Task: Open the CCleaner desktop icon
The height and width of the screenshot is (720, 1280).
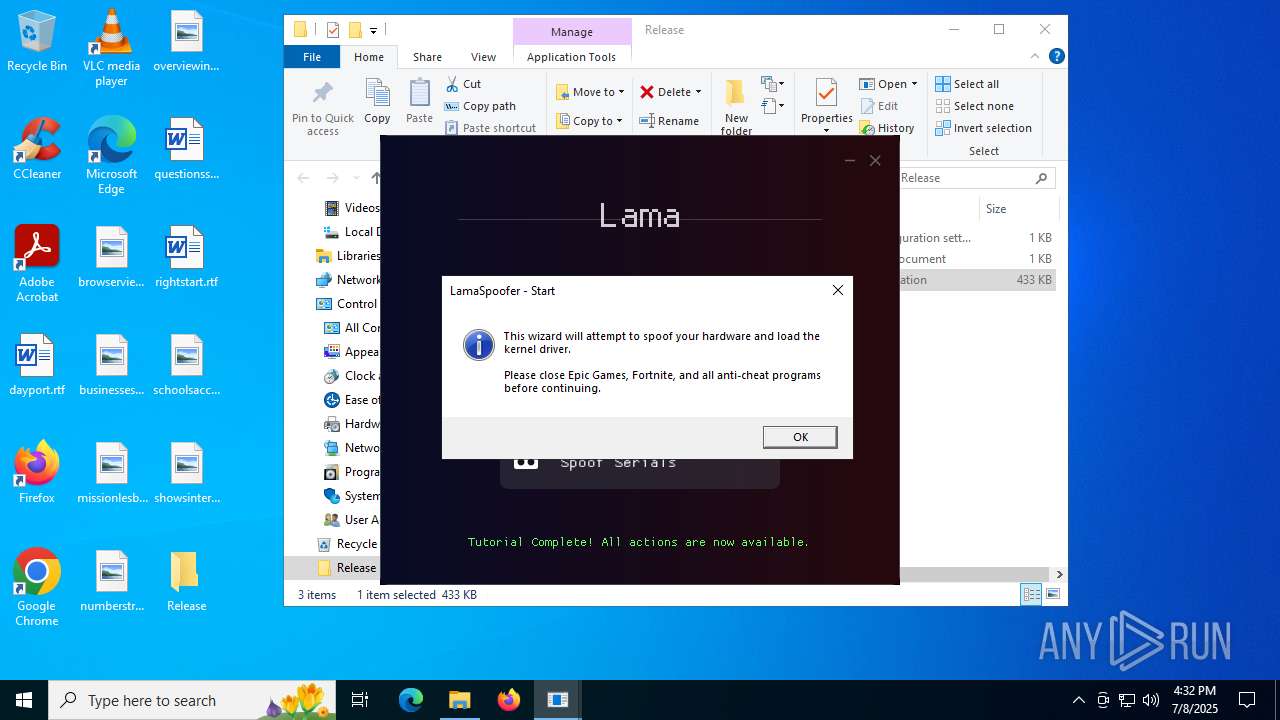Action: point(37,149)
